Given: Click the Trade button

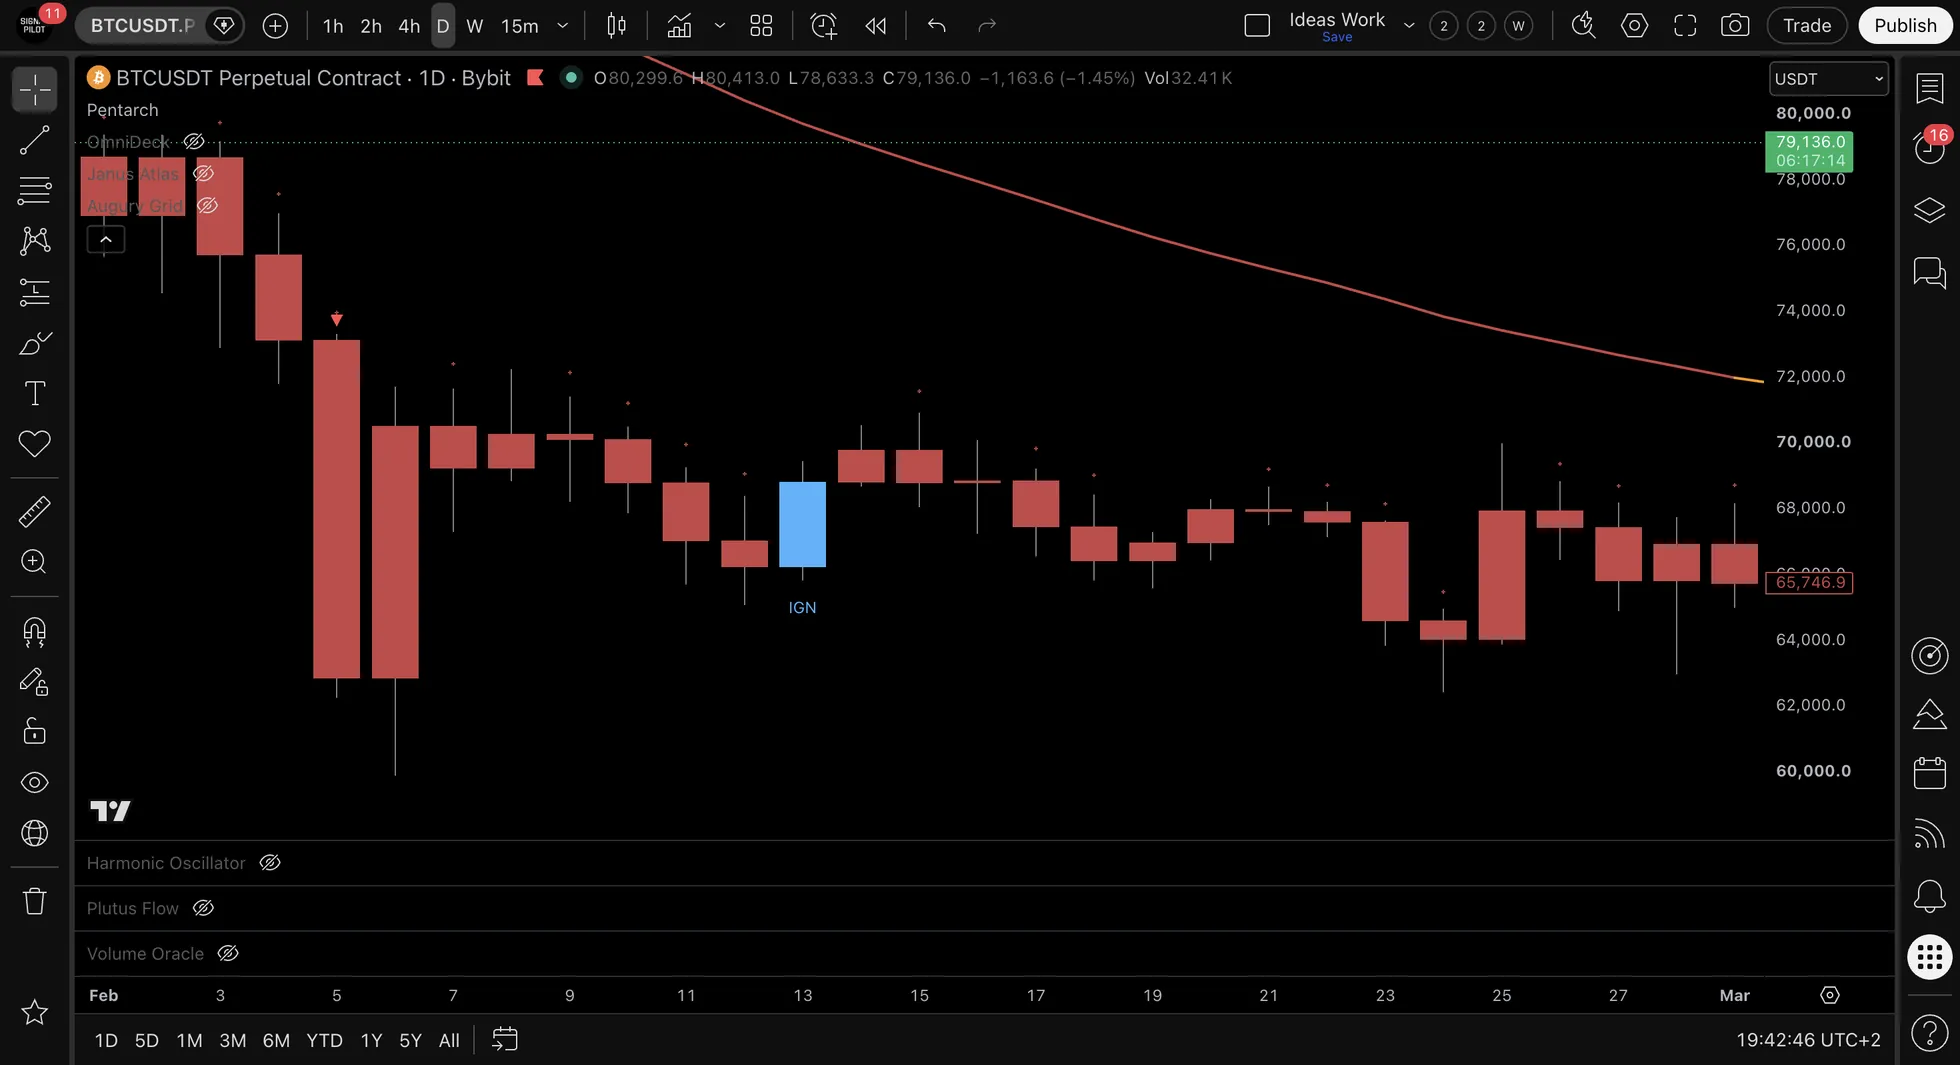Looking at the screenshot, I should click(1807, 26).
